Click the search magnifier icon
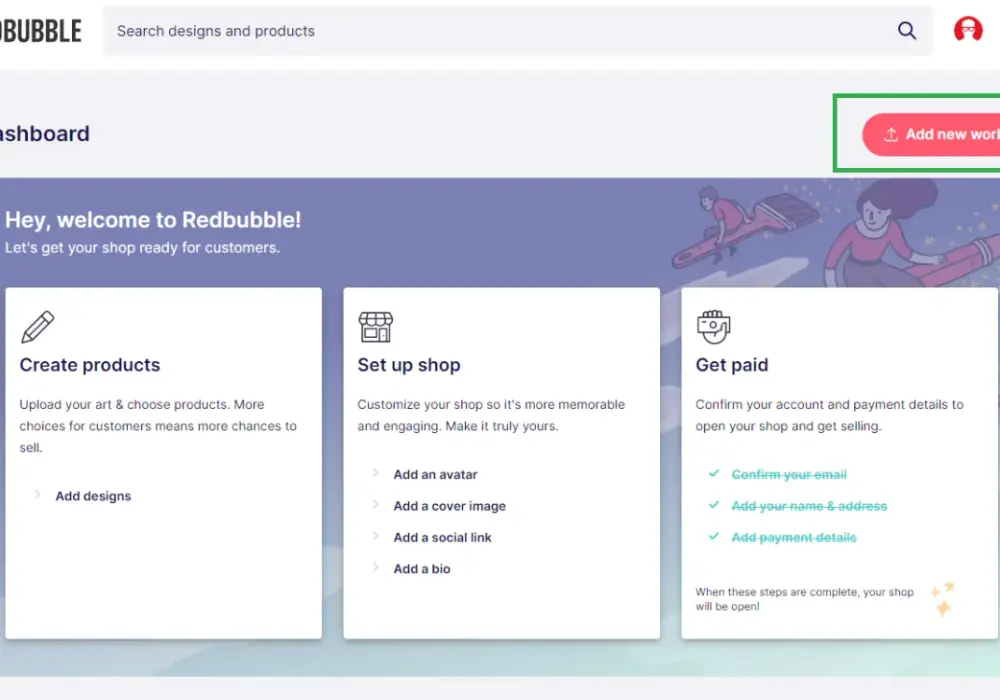Image resolution: width=1000 pixels, height=700 pixels. click(906, 31)
